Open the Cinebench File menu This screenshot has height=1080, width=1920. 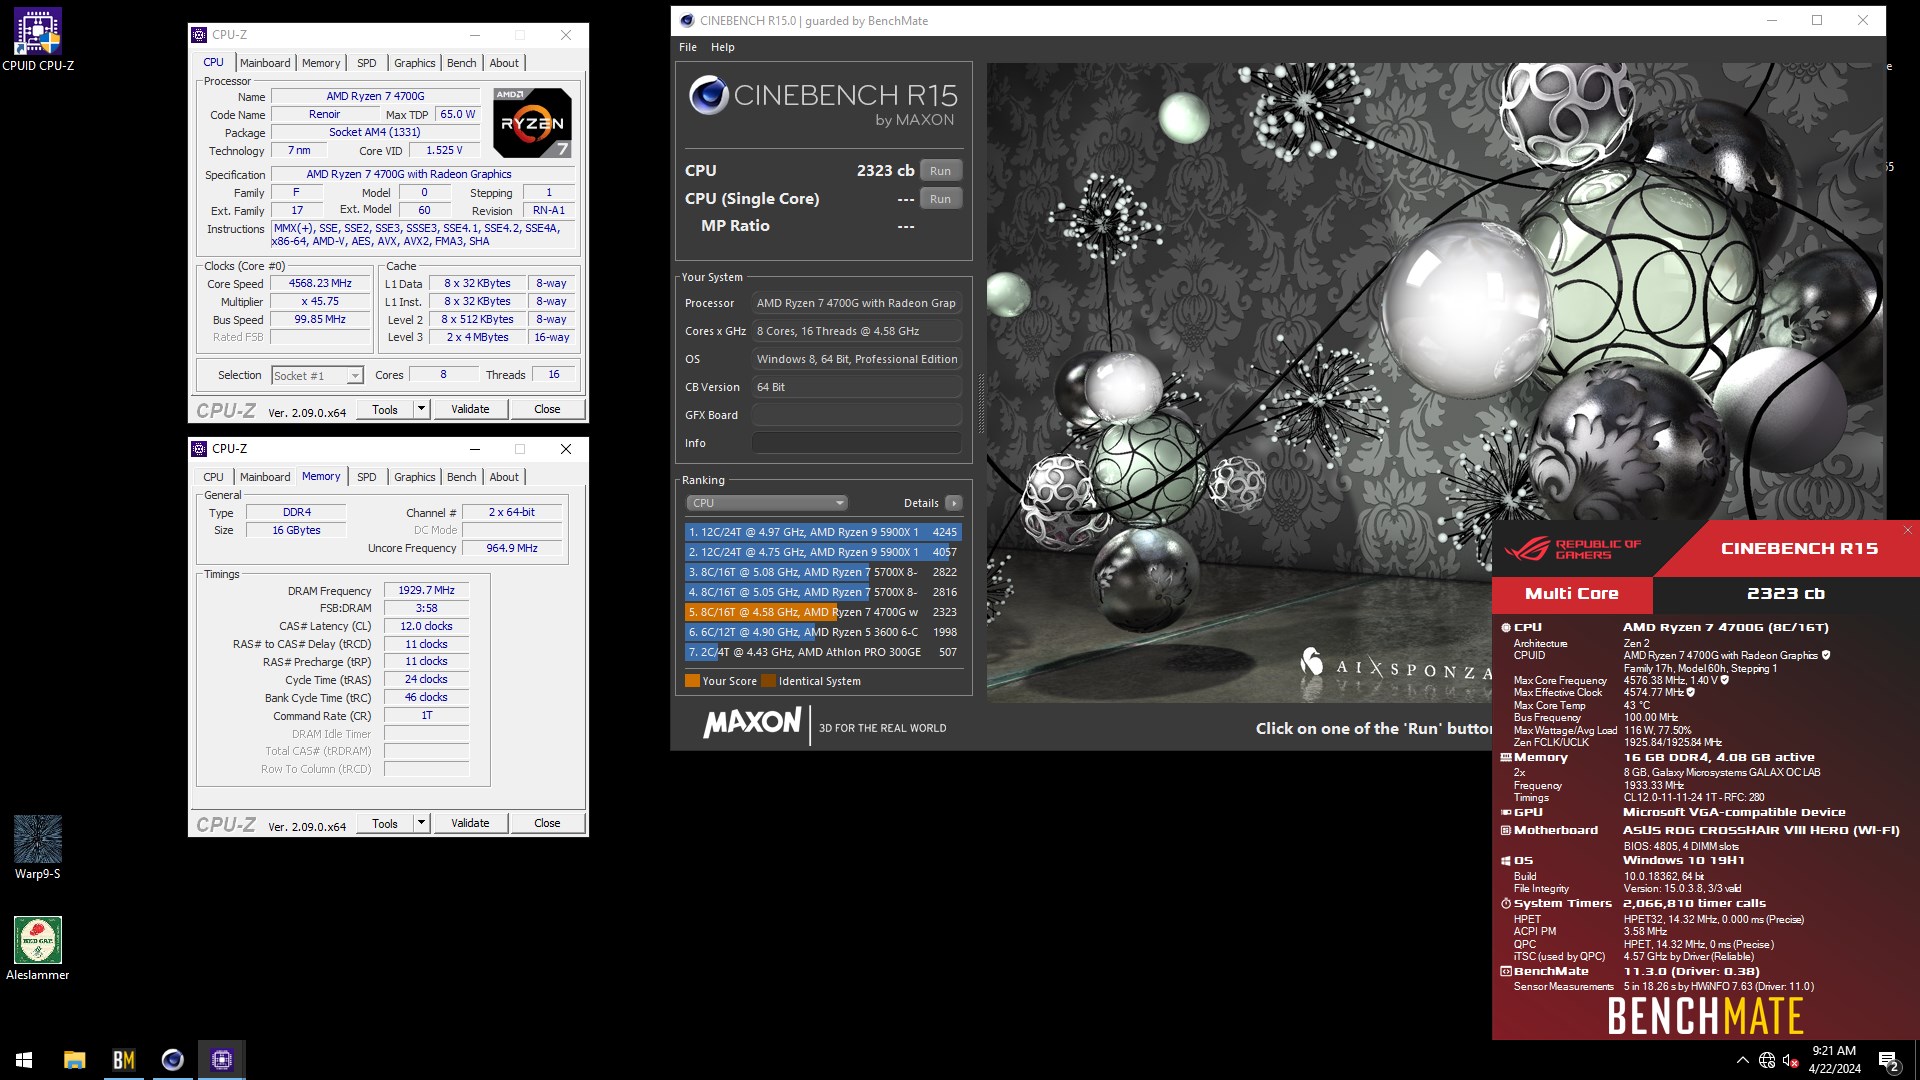pyautogui.click(x=688, y=47)
